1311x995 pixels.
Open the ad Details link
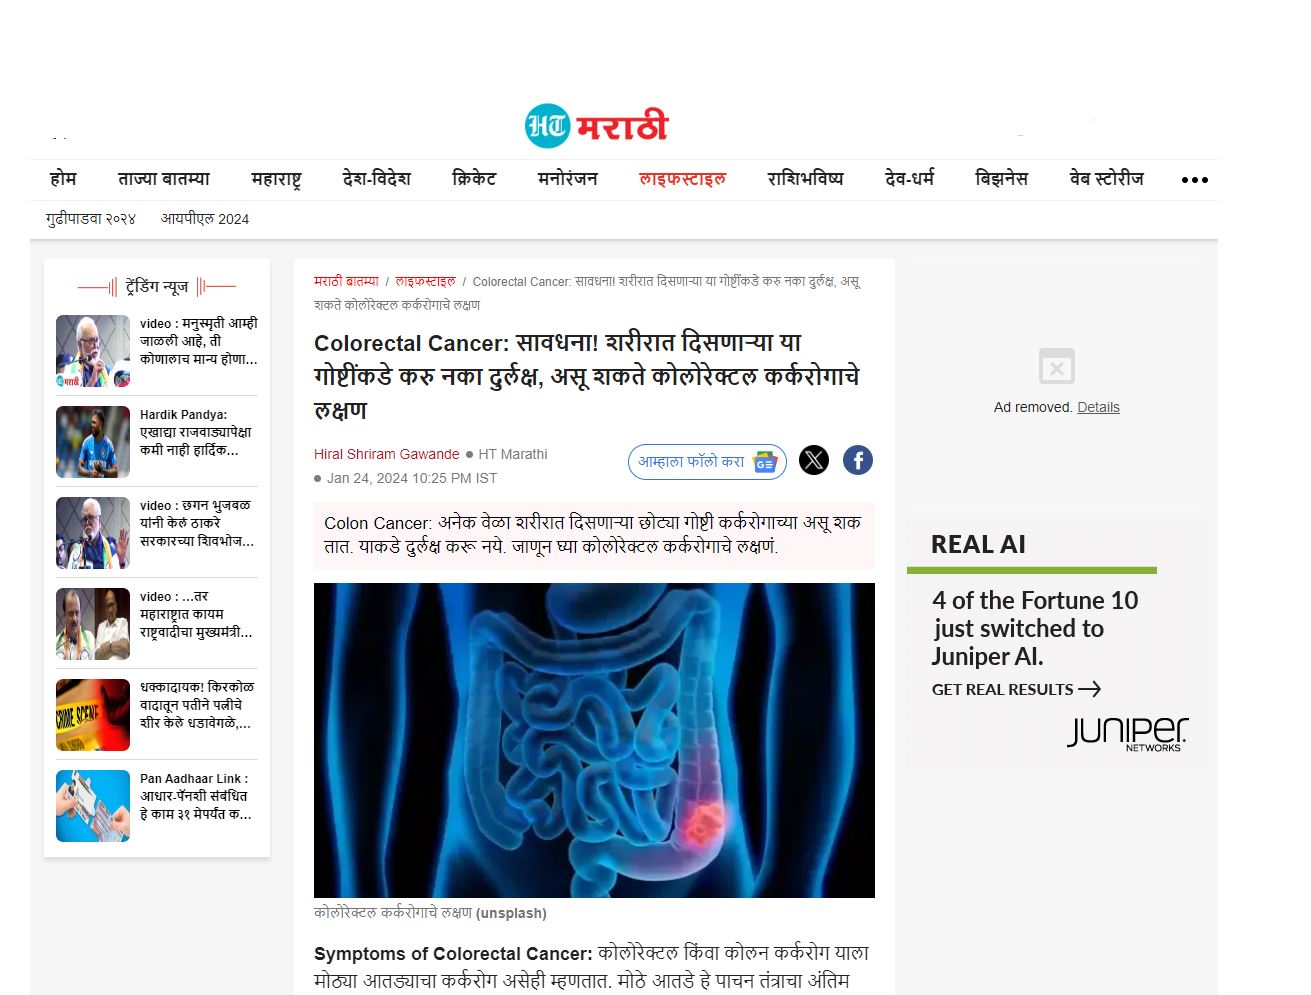coord(1098,407)
